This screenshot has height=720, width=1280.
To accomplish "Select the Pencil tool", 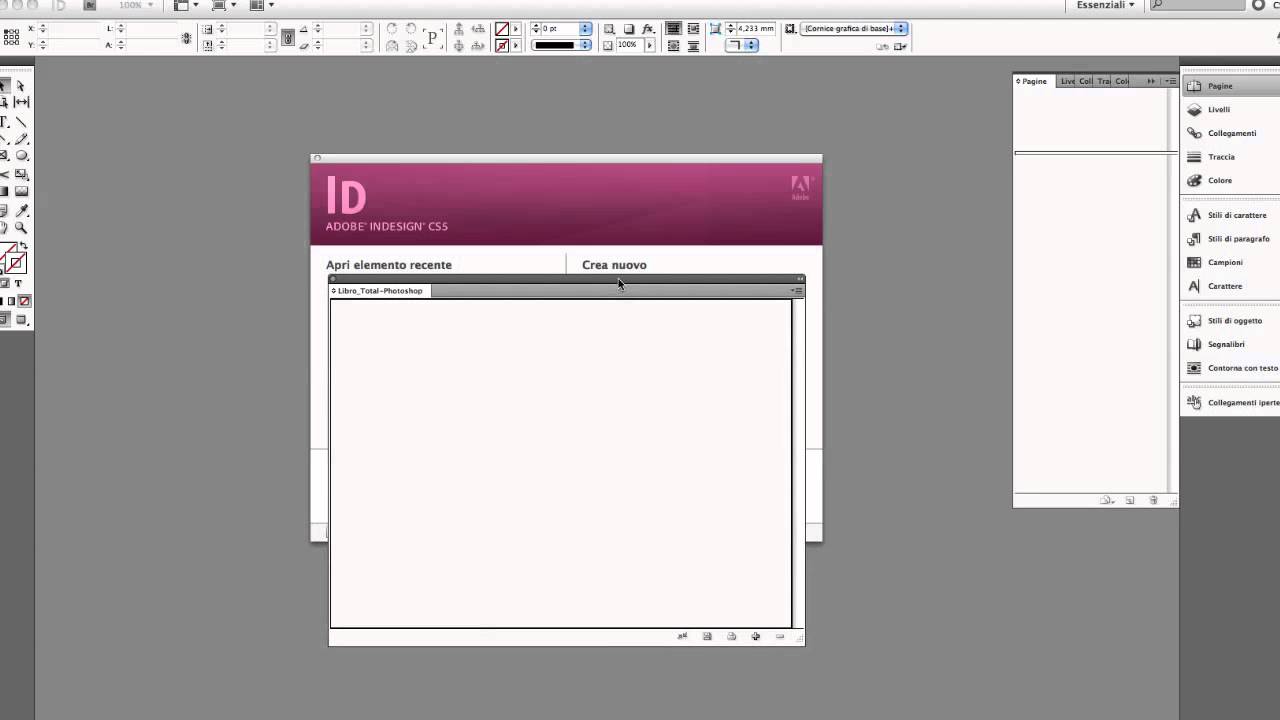I will 21,139.
